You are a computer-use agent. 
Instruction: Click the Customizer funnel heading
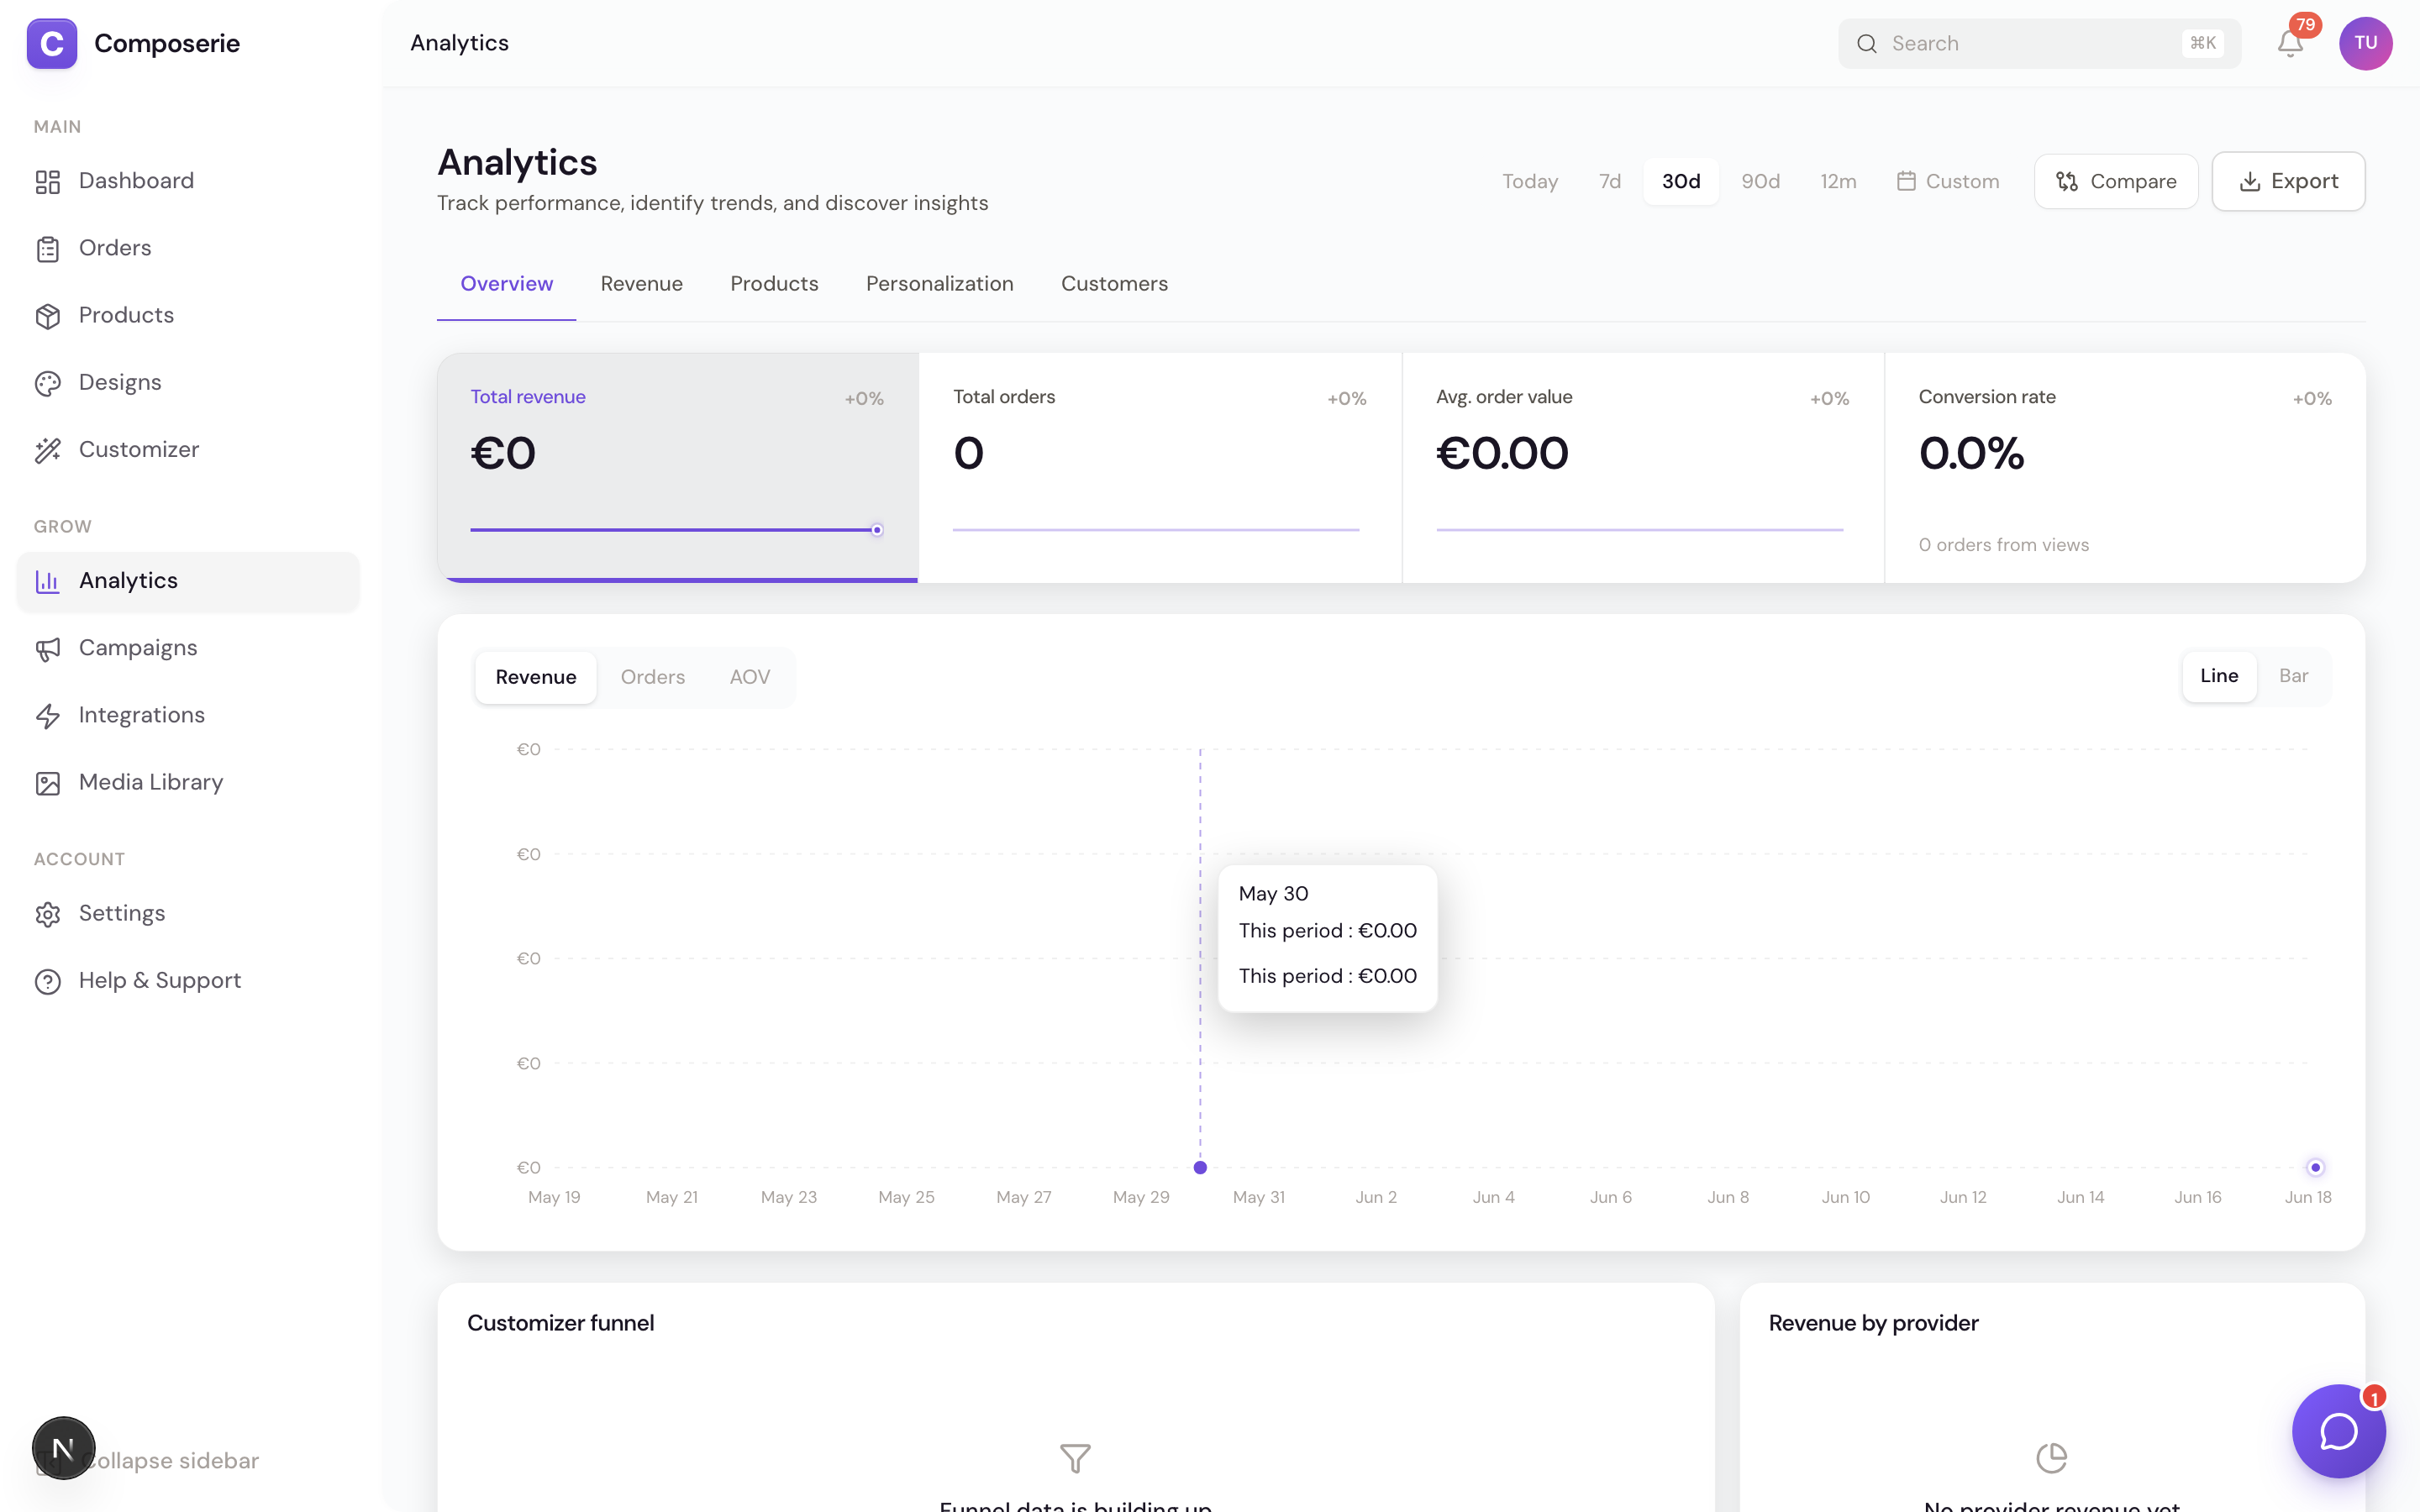pyautogui.click(x=561, y=1323)
